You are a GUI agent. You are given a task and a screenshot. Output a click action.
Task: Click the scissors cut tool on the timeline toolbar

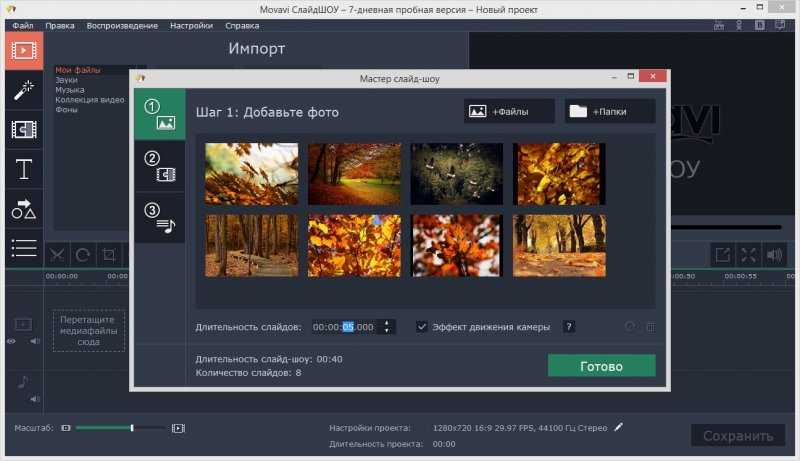click(x=57, y=254)
